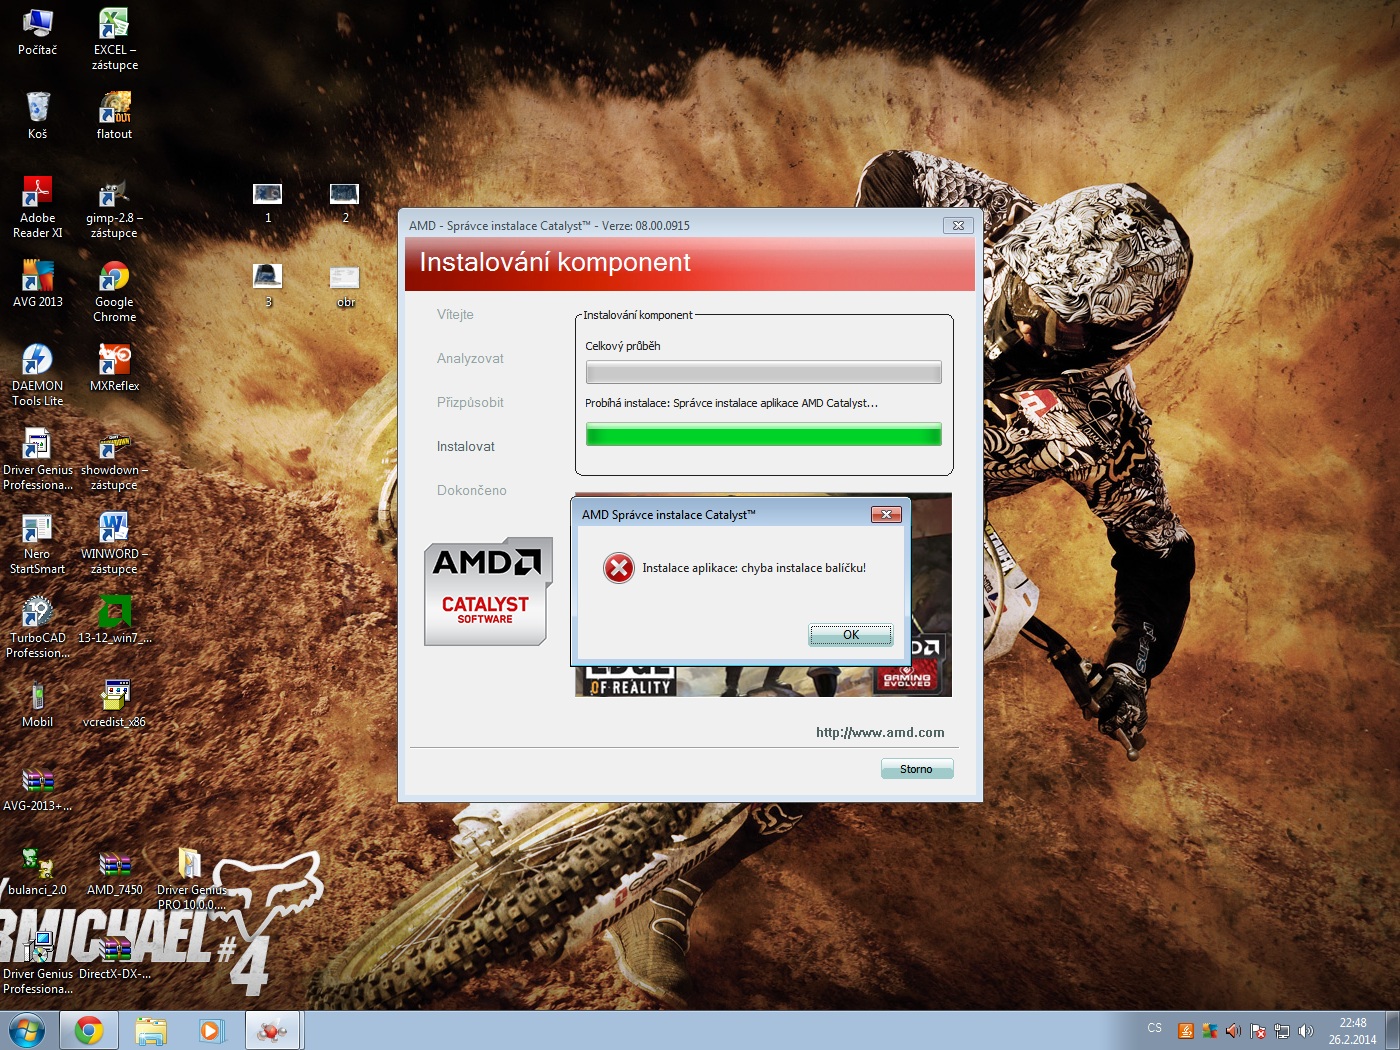Viewport: 1400px width, 1050px height.
Task: Select the gimp-2.8 – zástupce shortcut
Action: coord(114,207)
